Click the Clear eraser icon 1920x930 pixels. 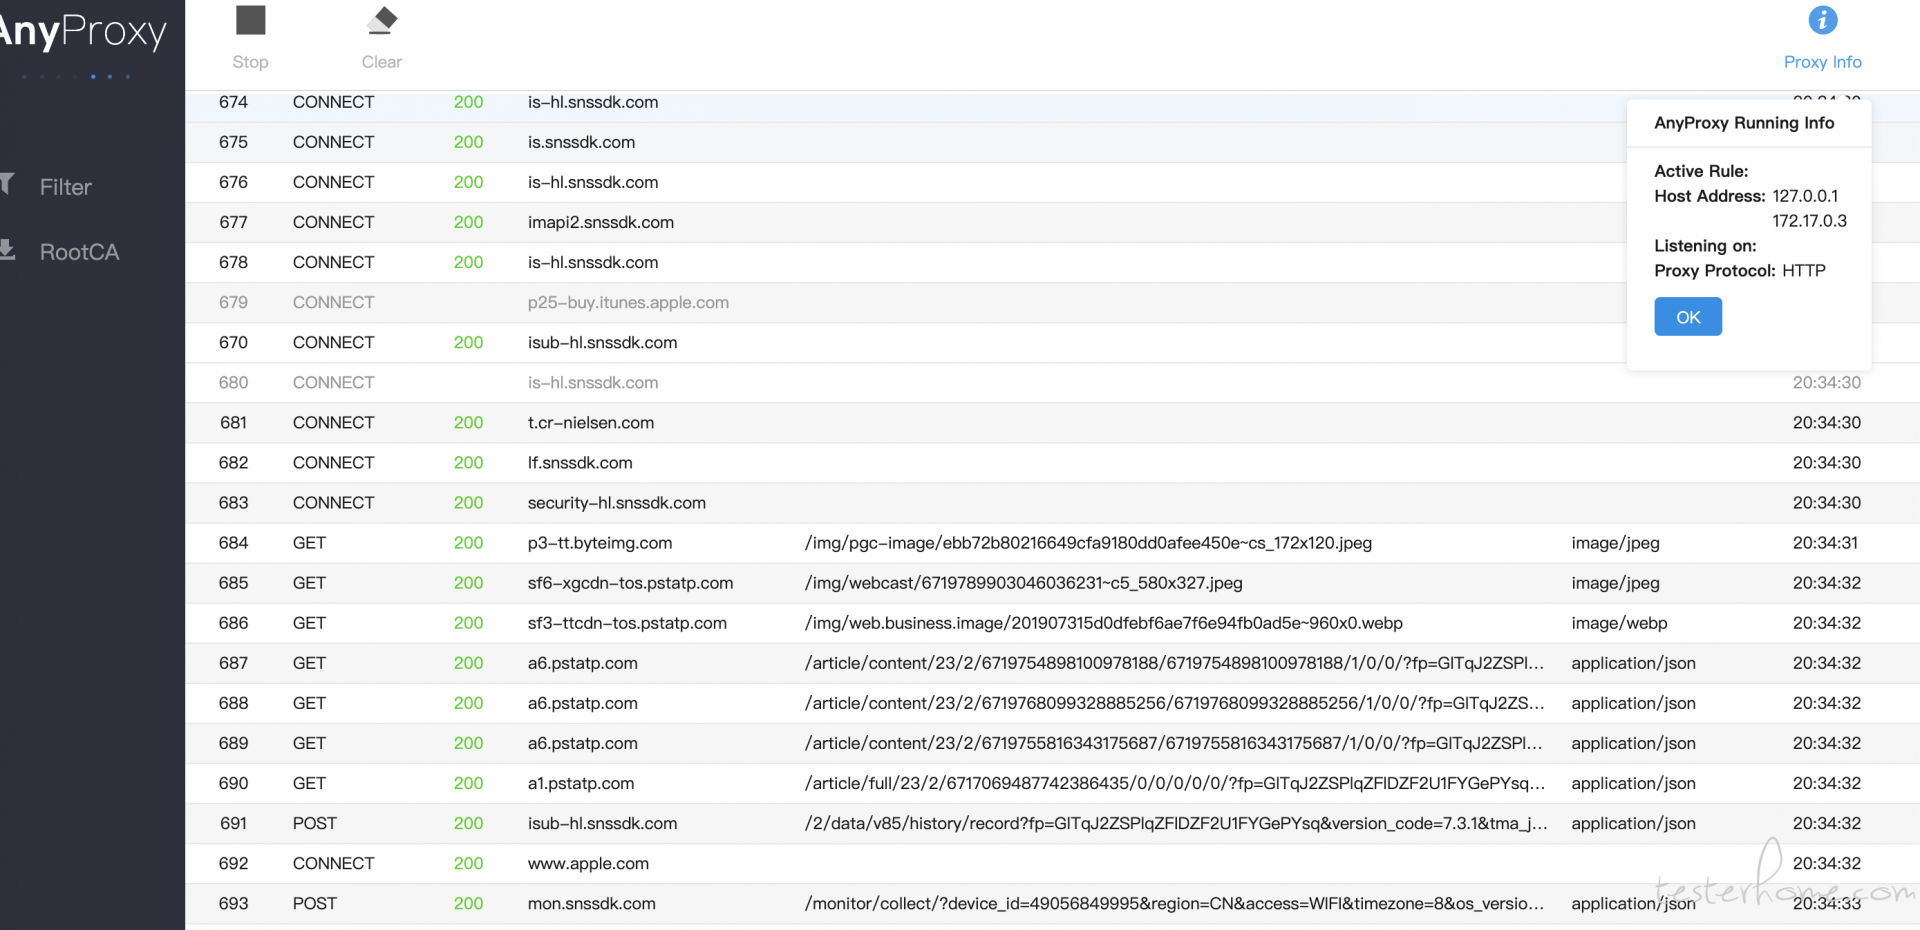pos(382,20)
